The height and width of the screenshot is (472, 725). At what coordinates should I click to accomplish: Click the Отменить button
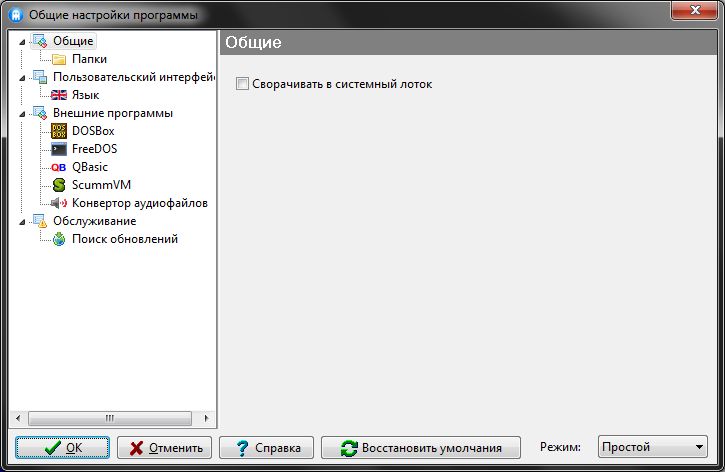tap(165, 447)
